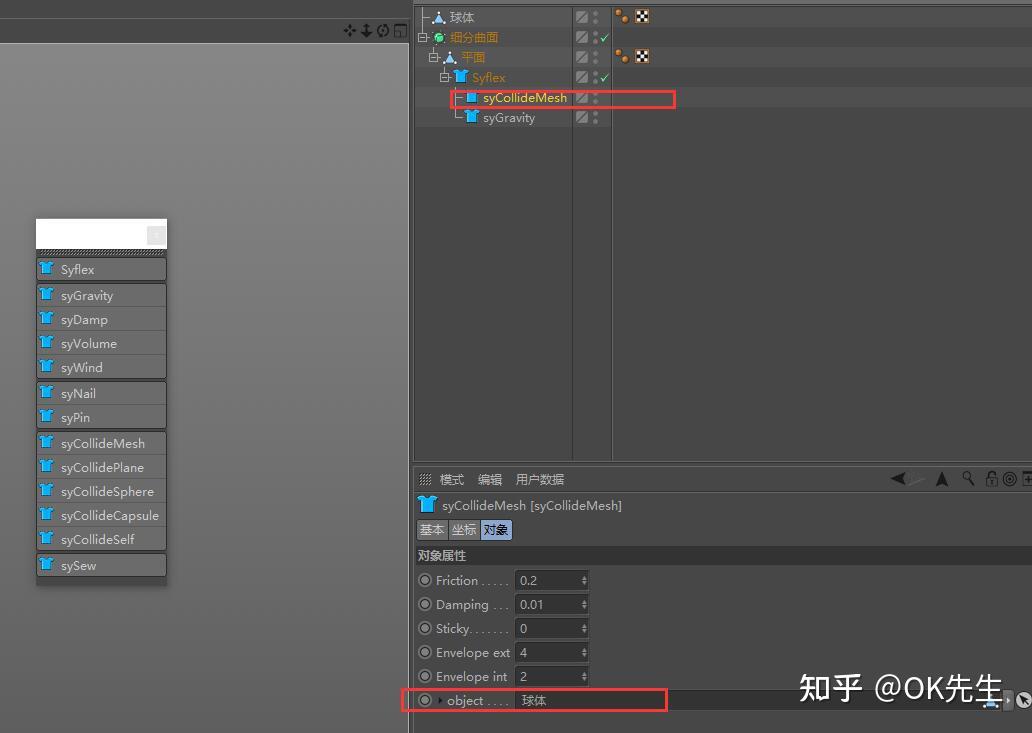
Task: Collapse the Syflex tag children expander
Action: (x=443, y=76)
